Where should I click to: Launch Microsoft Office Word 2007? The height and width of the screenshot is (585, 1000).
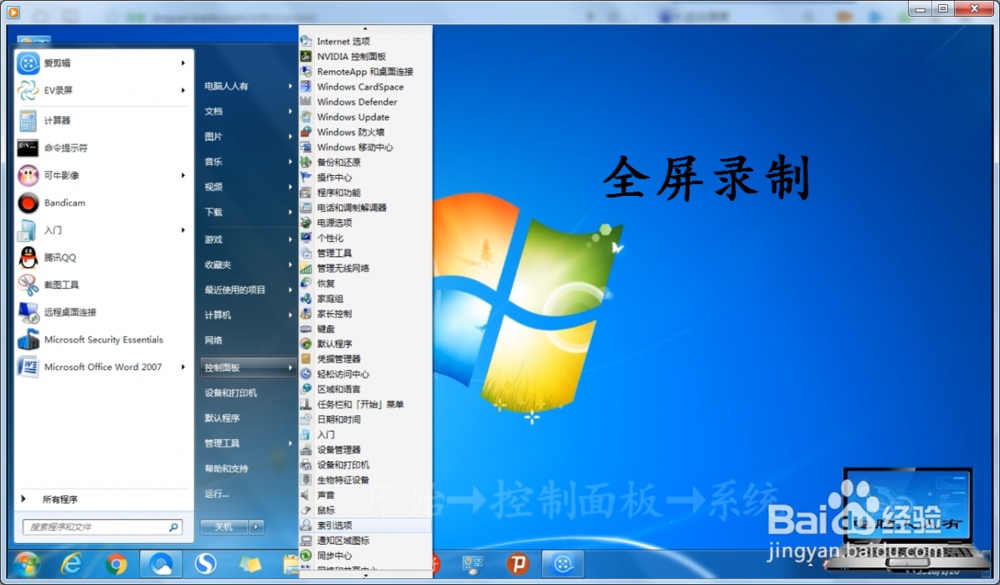pyautogui.click(x=103, y=367)
